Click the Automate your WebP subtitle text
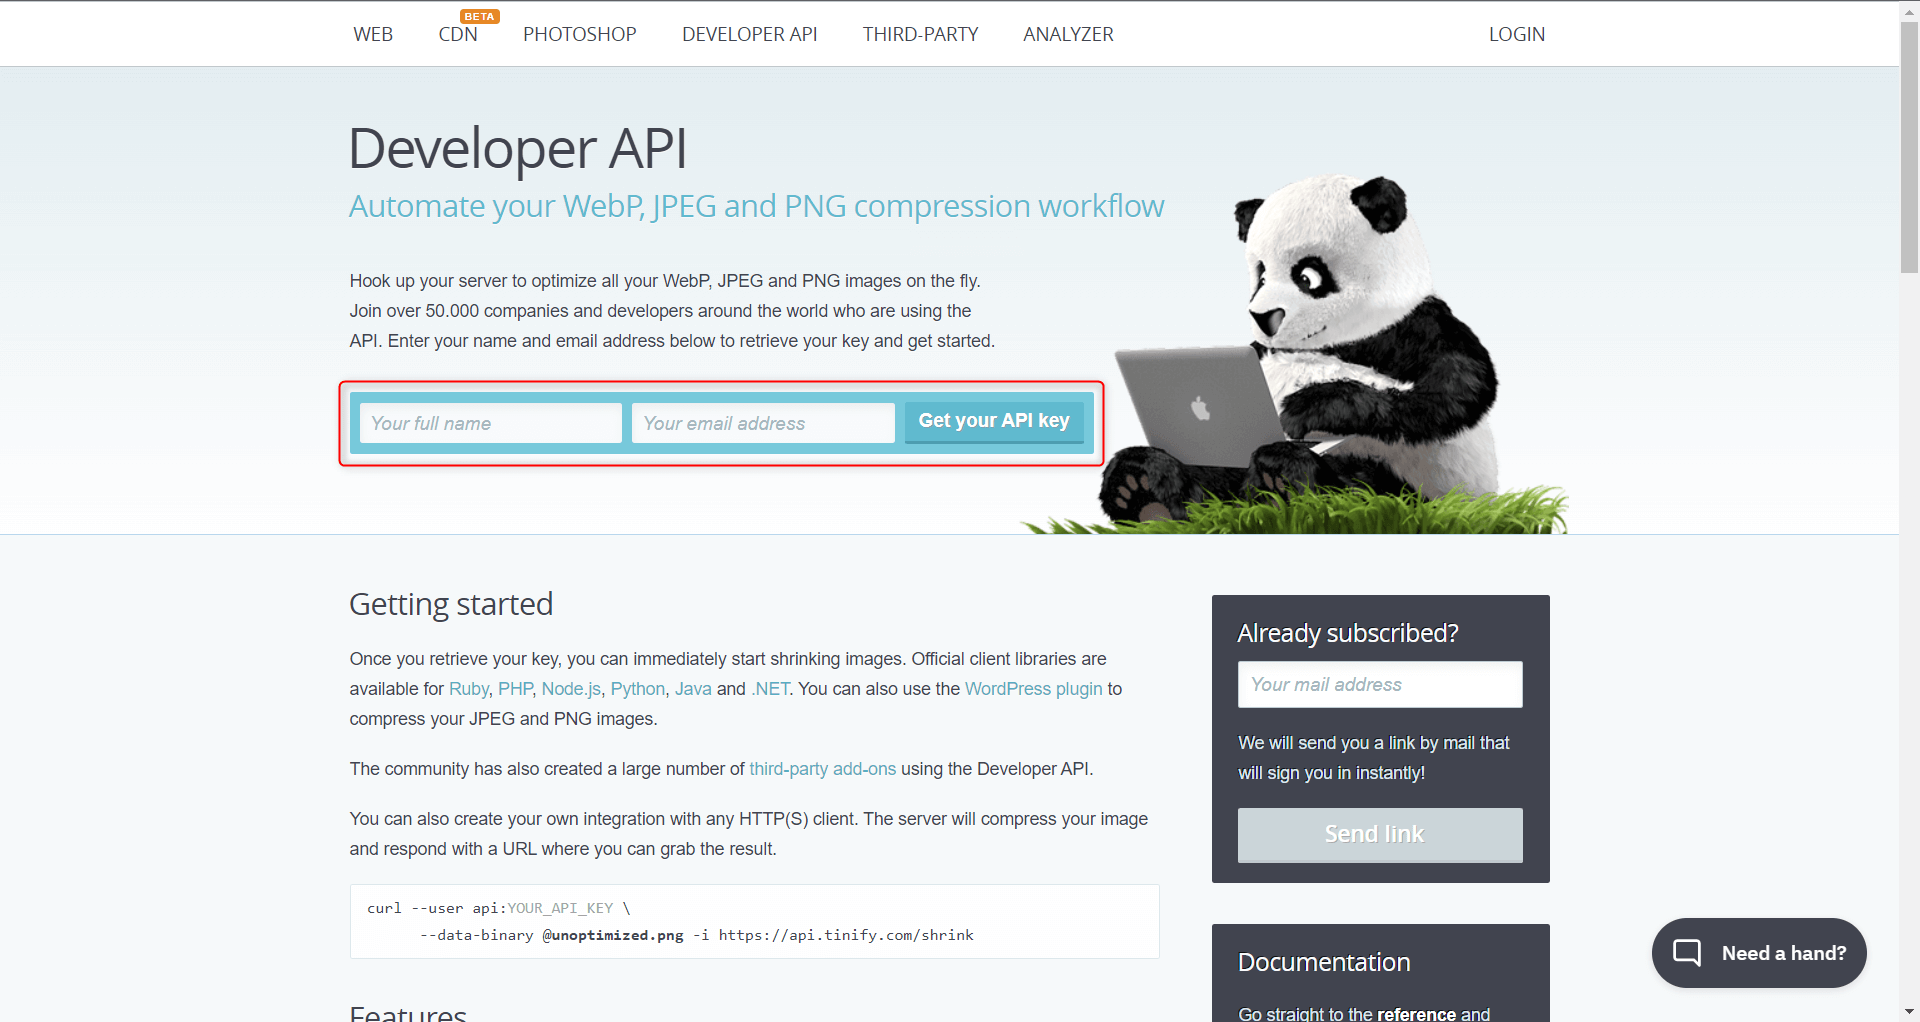 [757, 206]
